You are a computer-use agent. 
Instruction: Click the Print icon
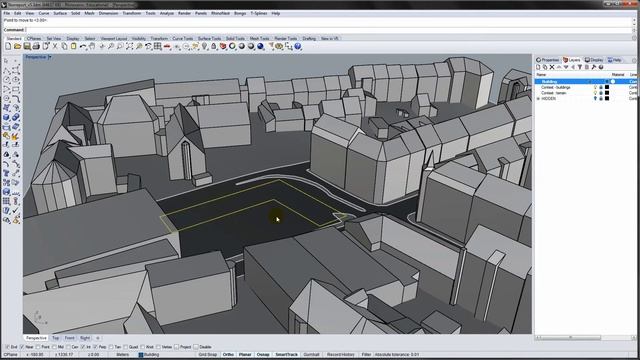point(36,47)
